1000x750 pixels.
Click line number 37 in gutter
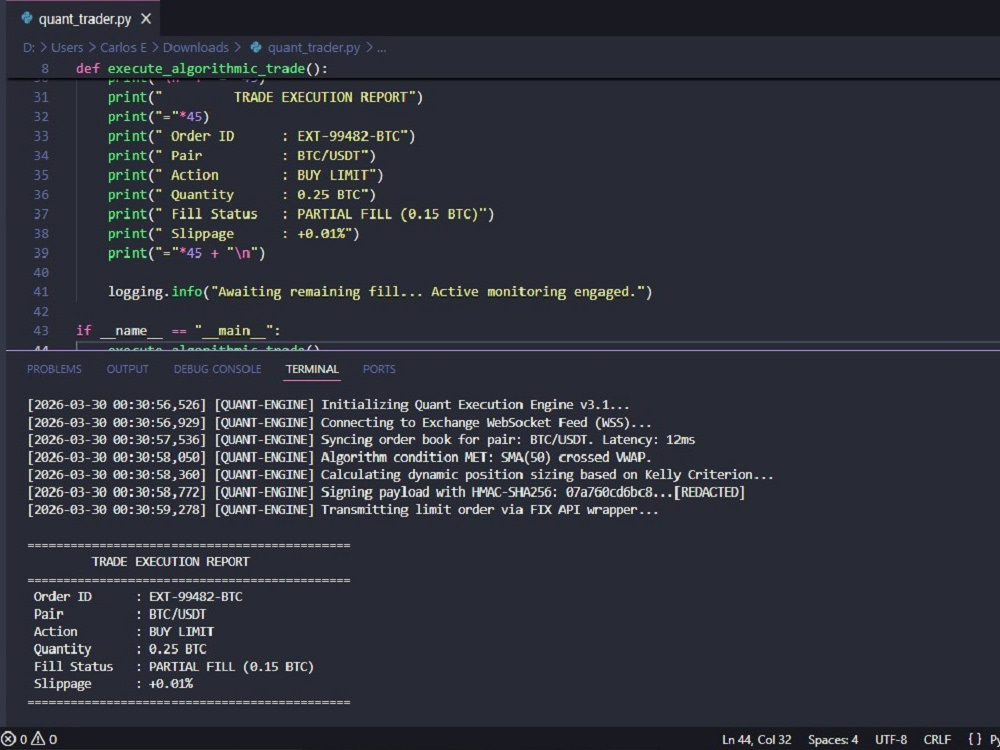pyautogui.click(x=41, y=214)
